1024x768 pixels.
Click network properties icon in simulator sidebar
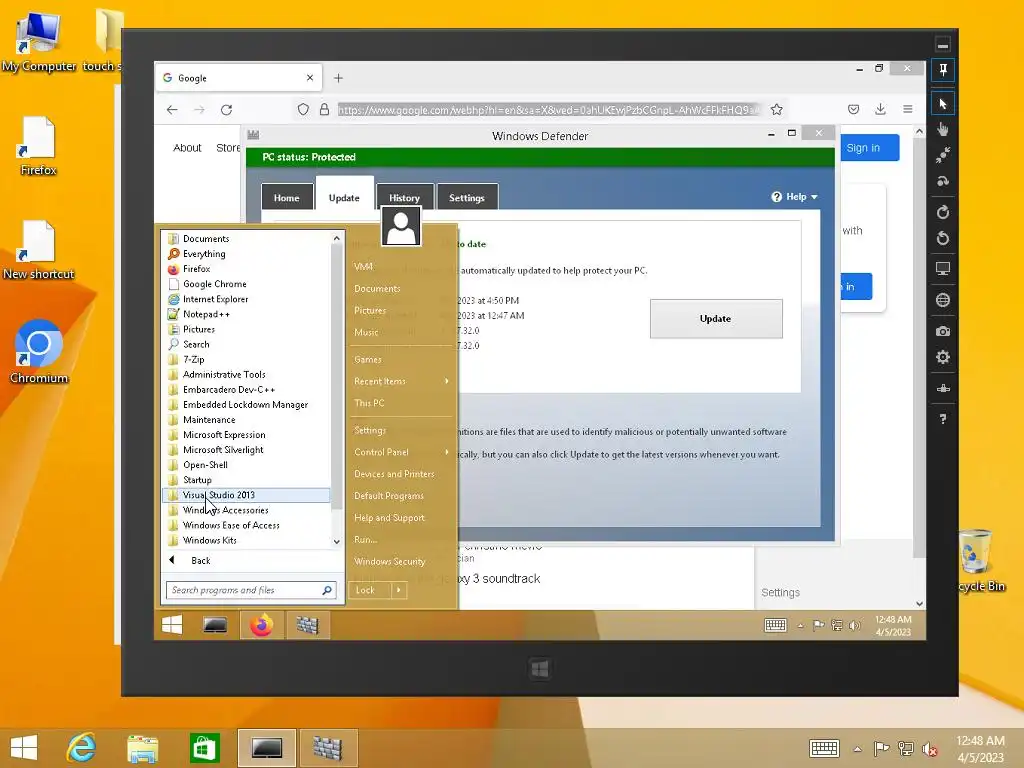pyautogui.click(x=943, y=389)
